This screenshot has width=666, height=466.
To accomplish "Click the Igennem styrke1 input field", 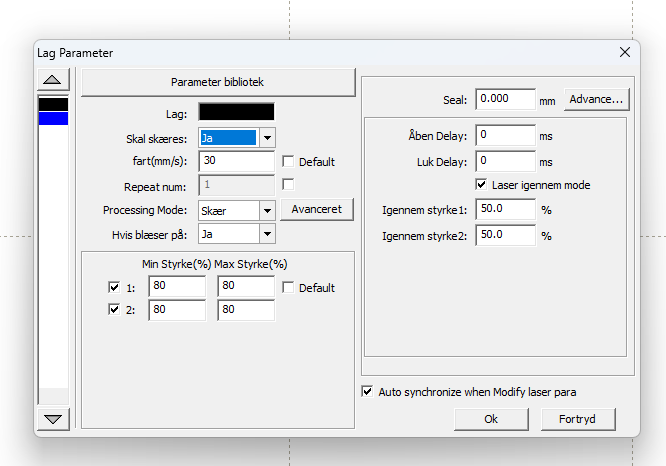I will pos(505,209).
